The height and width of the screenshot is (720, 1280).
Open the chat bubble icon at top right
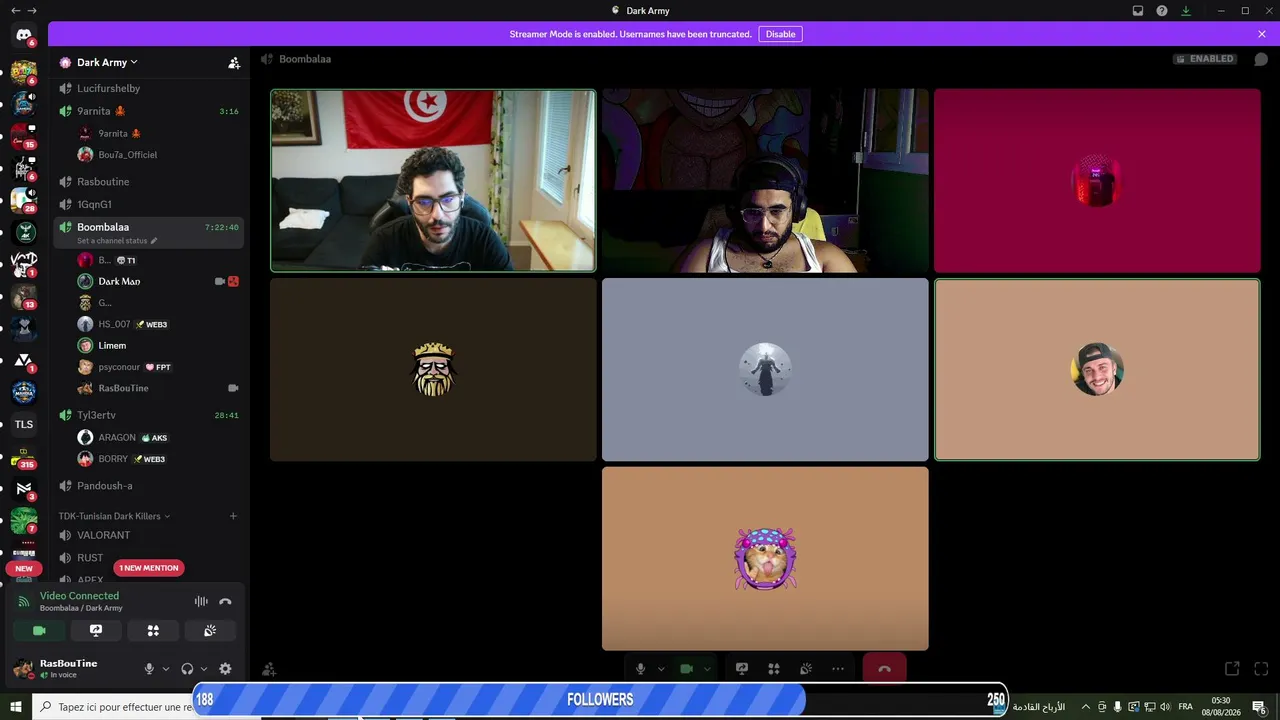tap(1261, 59)
